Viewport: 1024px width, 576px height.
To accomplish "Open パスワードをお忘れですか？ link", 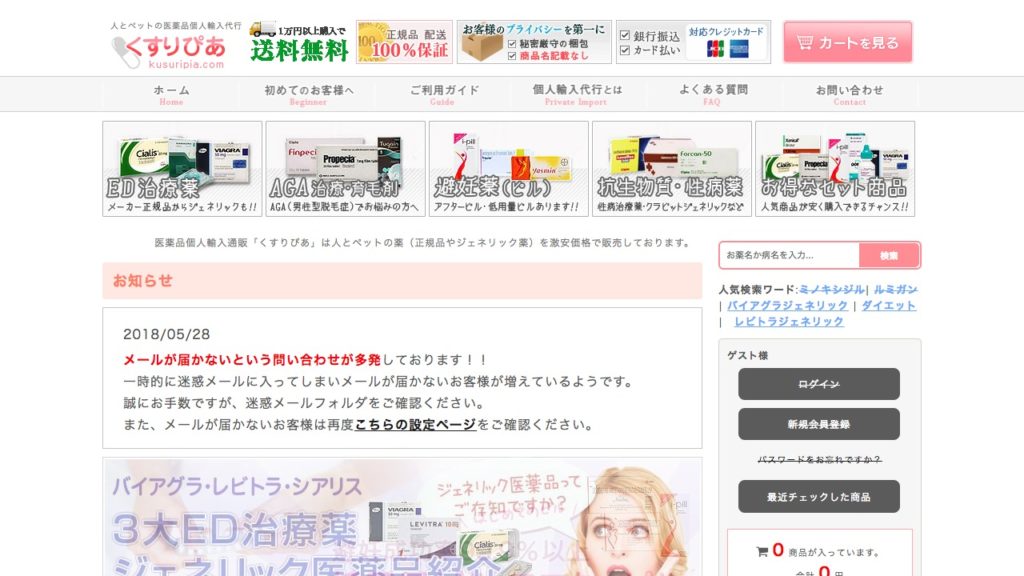I will click(819, 460).
